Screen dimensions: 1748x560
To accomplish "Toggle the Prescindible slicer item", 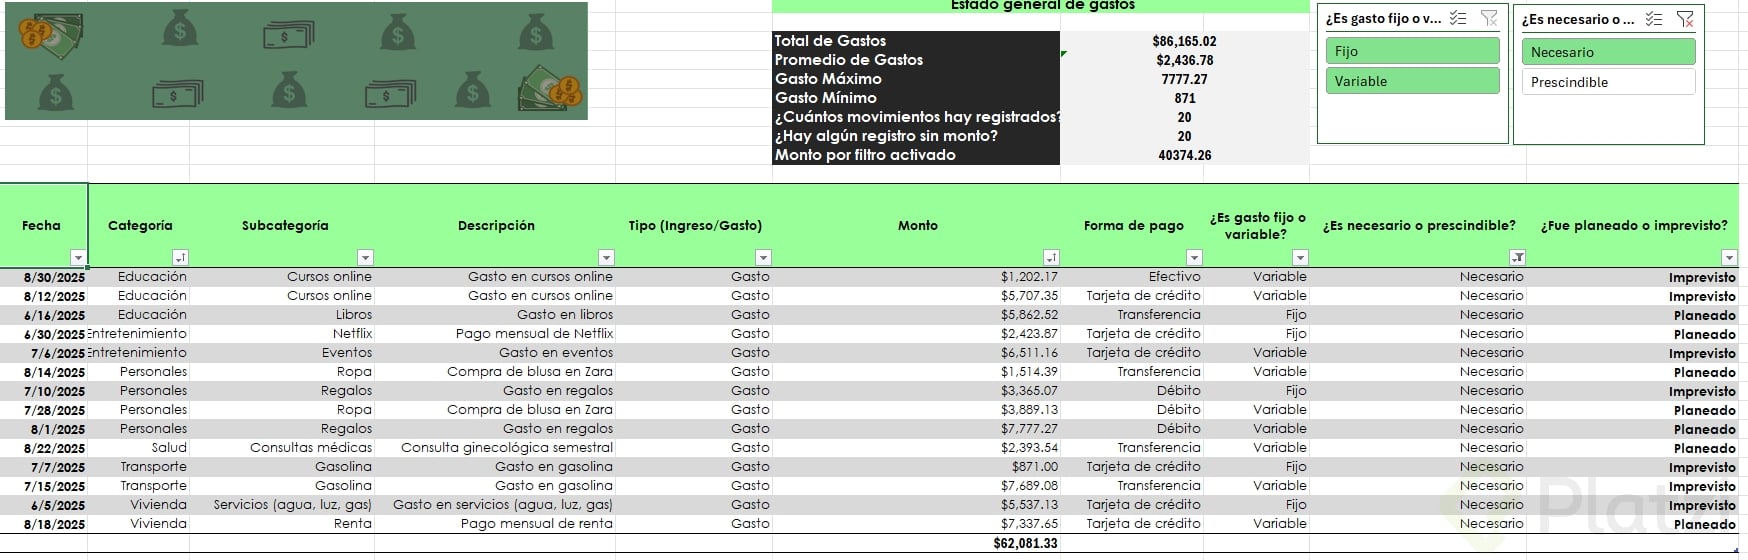I will click(x=1608, y=82).
